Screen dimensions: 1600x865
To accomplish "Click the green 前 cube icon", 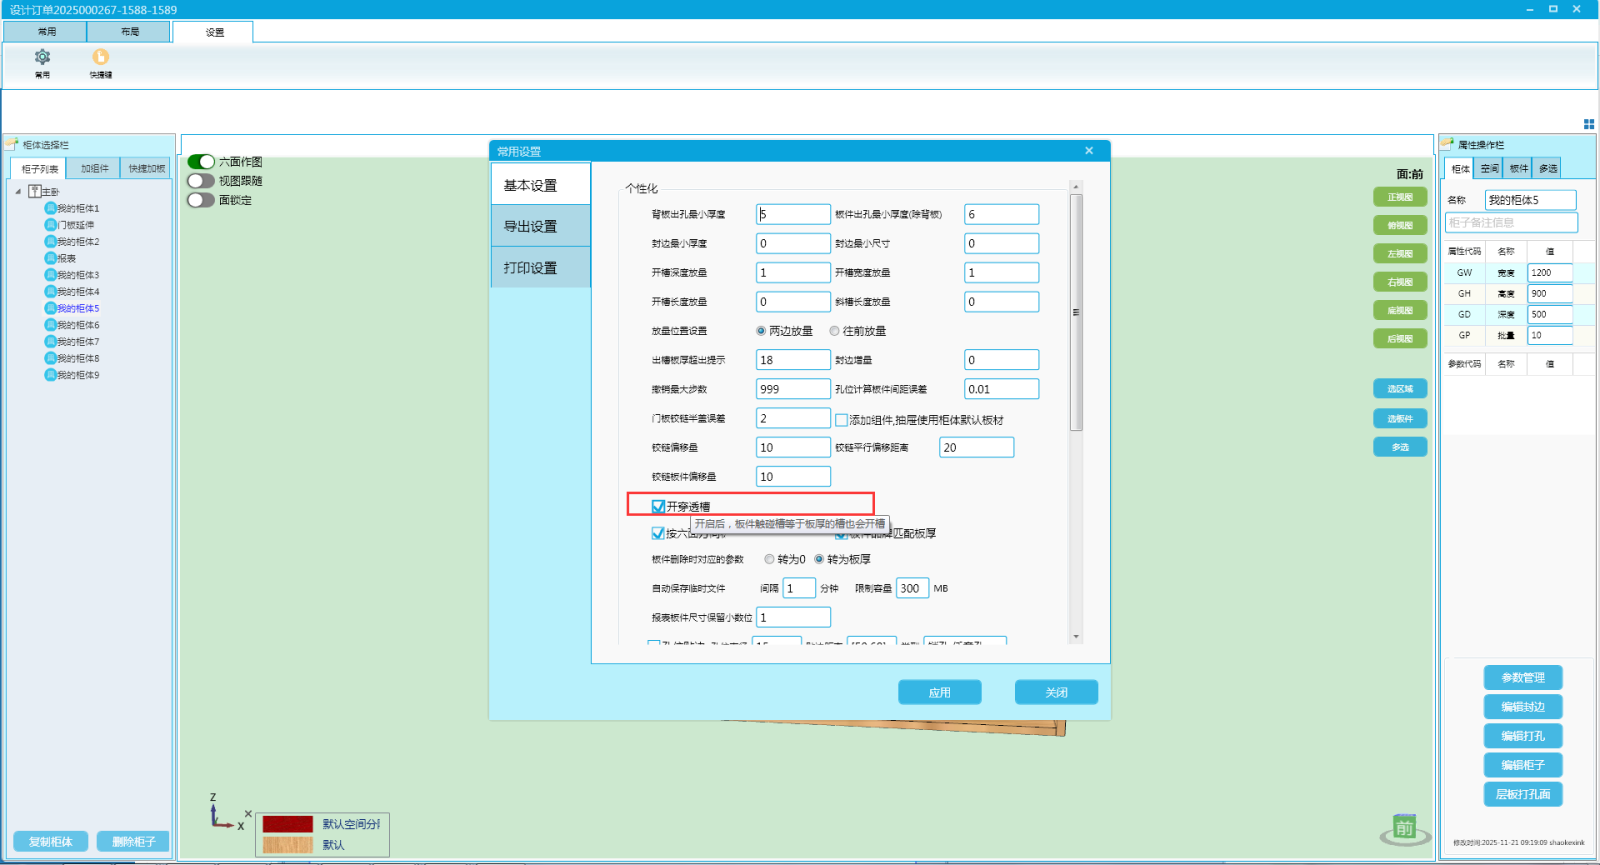I will coord(1404,828).
